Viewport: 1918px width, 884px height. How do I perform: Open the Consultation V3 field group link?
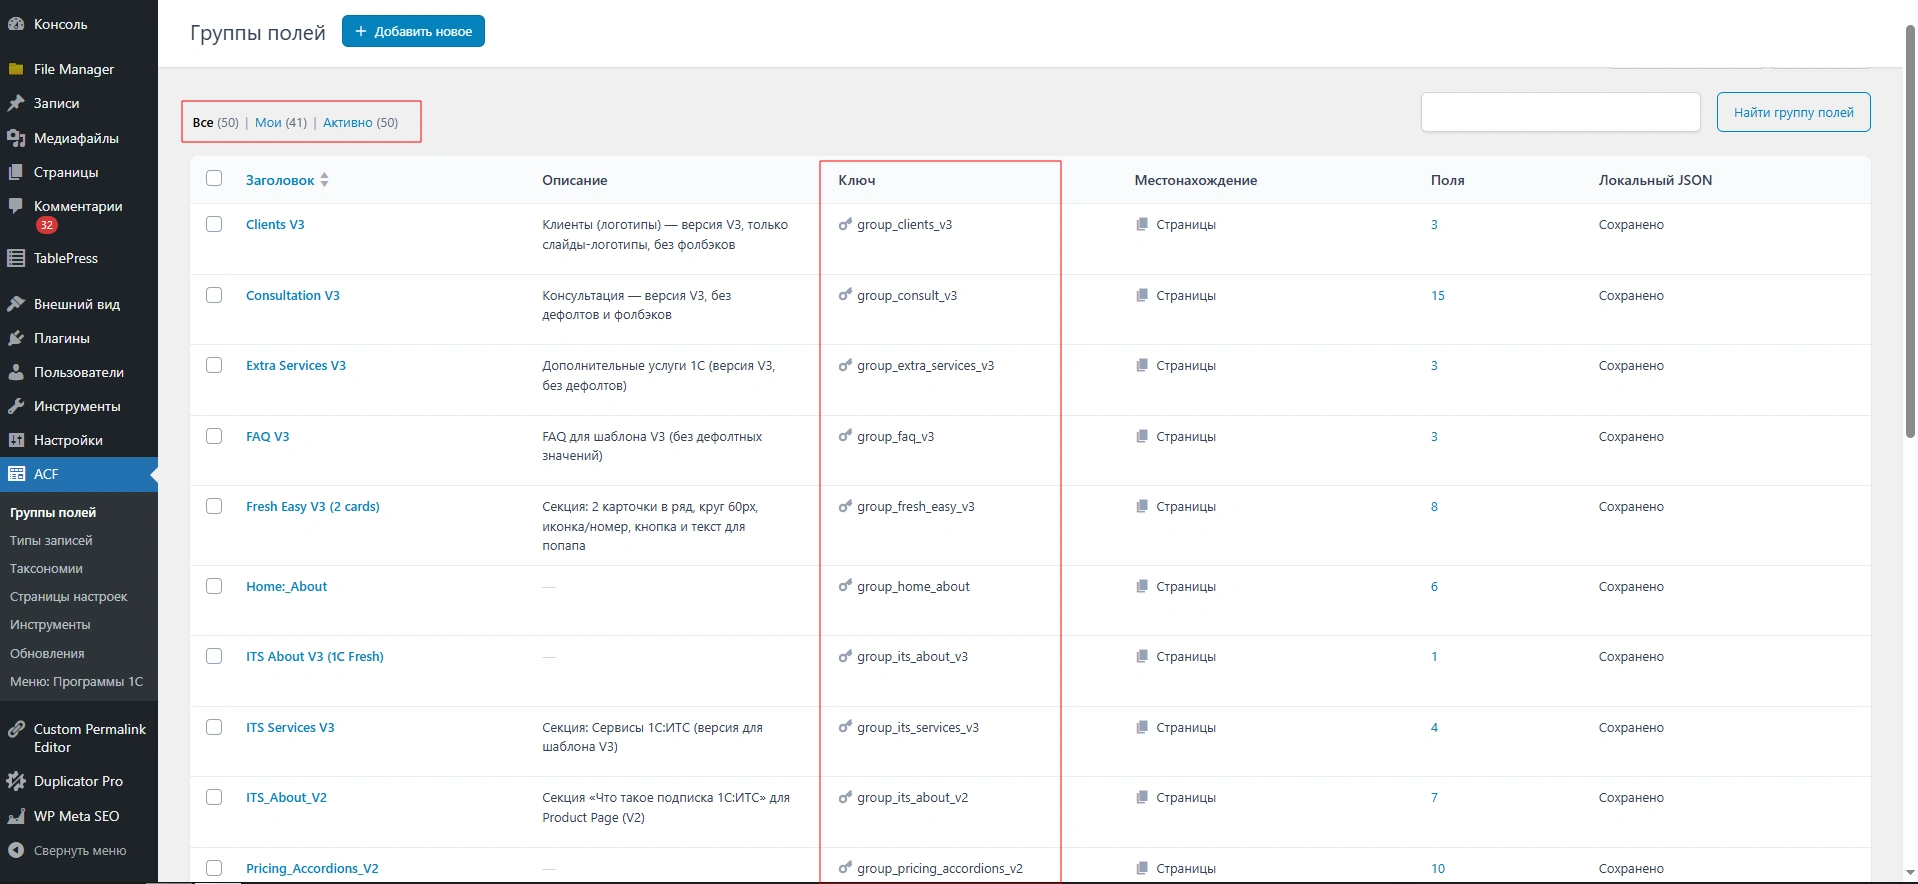[292, 295]
